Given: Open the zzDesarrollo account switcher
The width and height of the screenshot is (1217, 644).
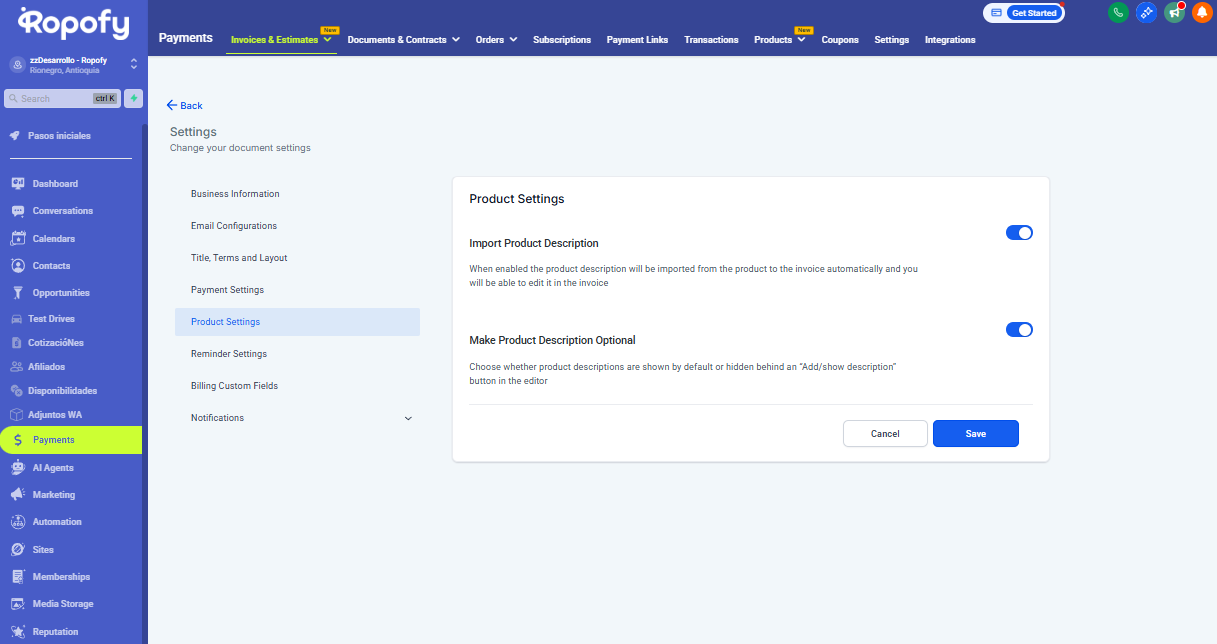Looking at the screenshot, I should coord(74,64).
